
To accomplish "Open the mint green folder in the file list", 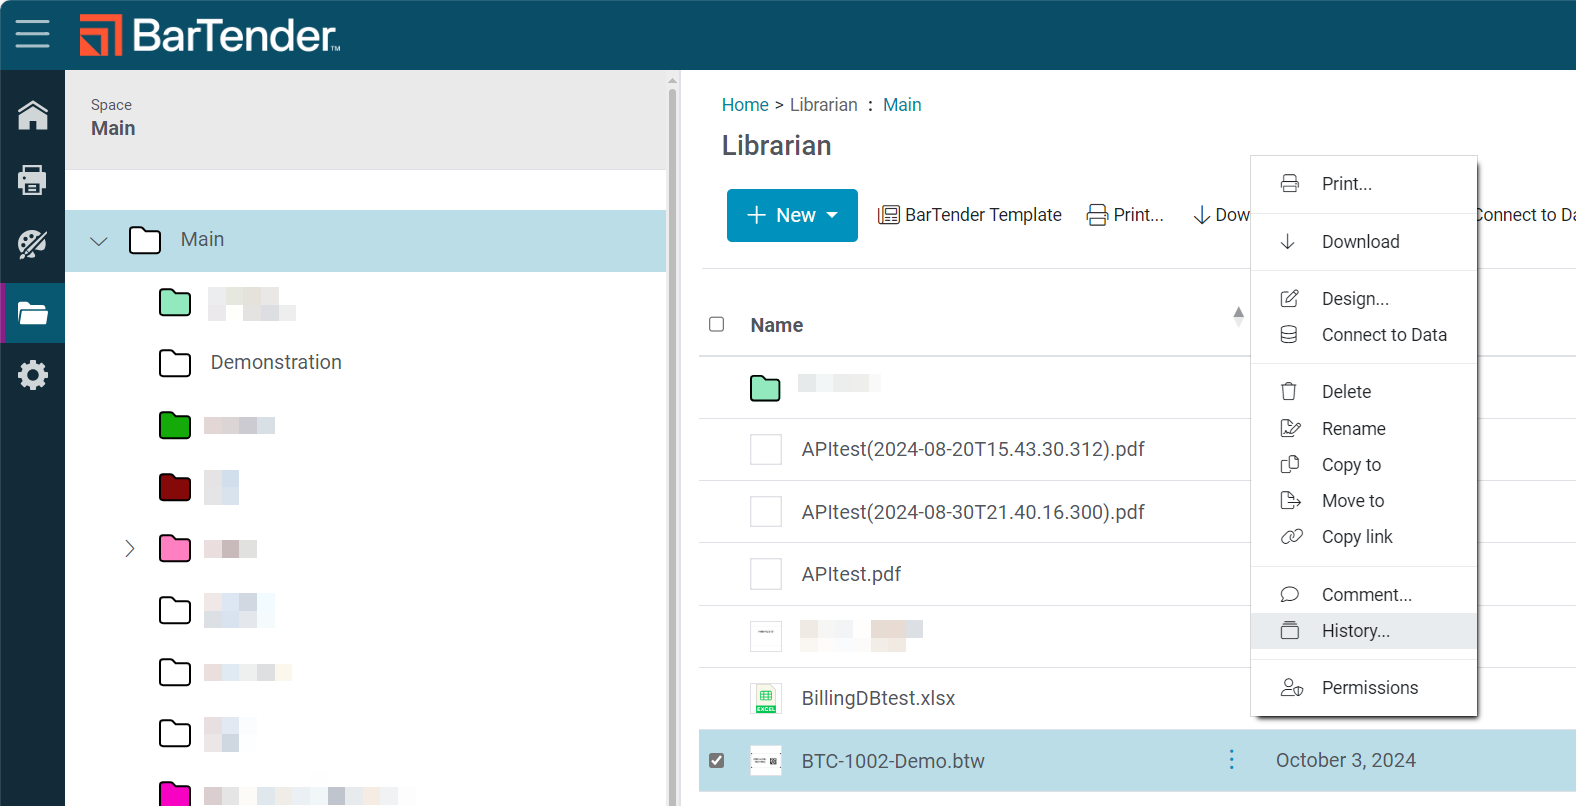I will point(765,387).
